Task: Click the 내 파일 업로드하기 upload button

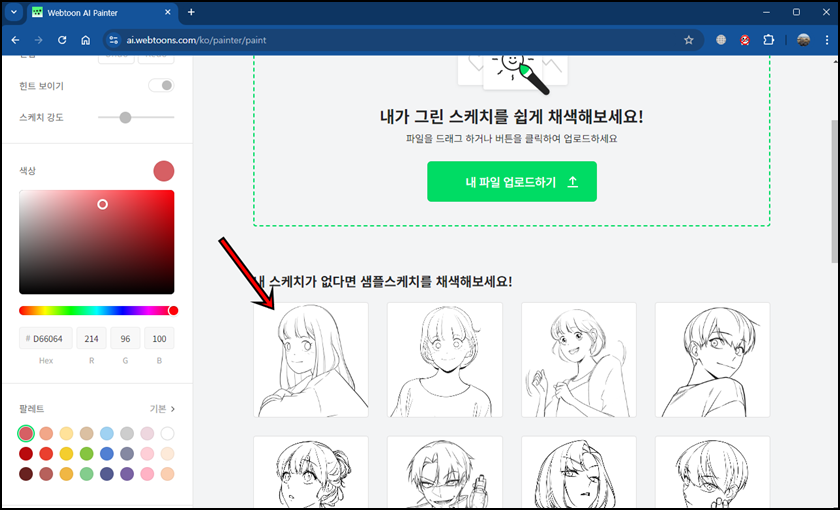Action: (512, 182)
